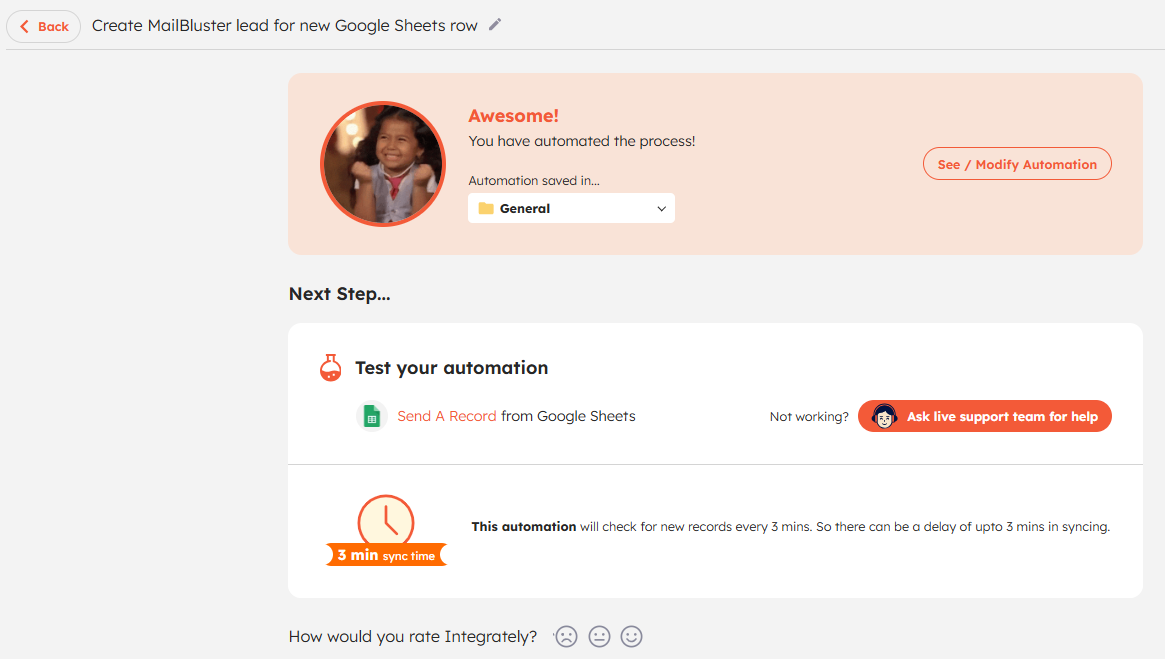The height and width of the screenshot is (659, 1165).
Task: Click the Not working? text
Action: pos(808,417)
